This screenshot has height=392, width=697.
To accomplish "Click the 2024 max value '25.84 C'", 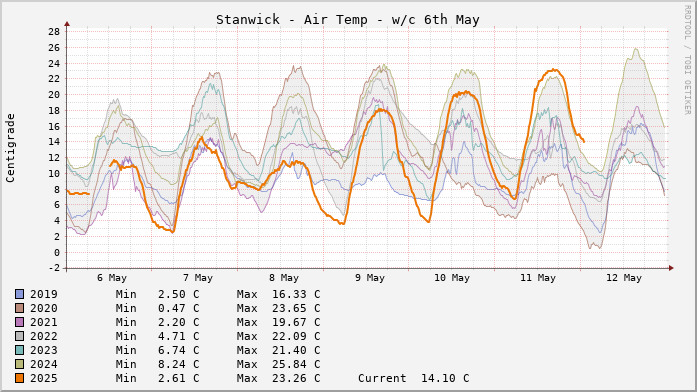I will pyautogui.click(x=296, y=364).
